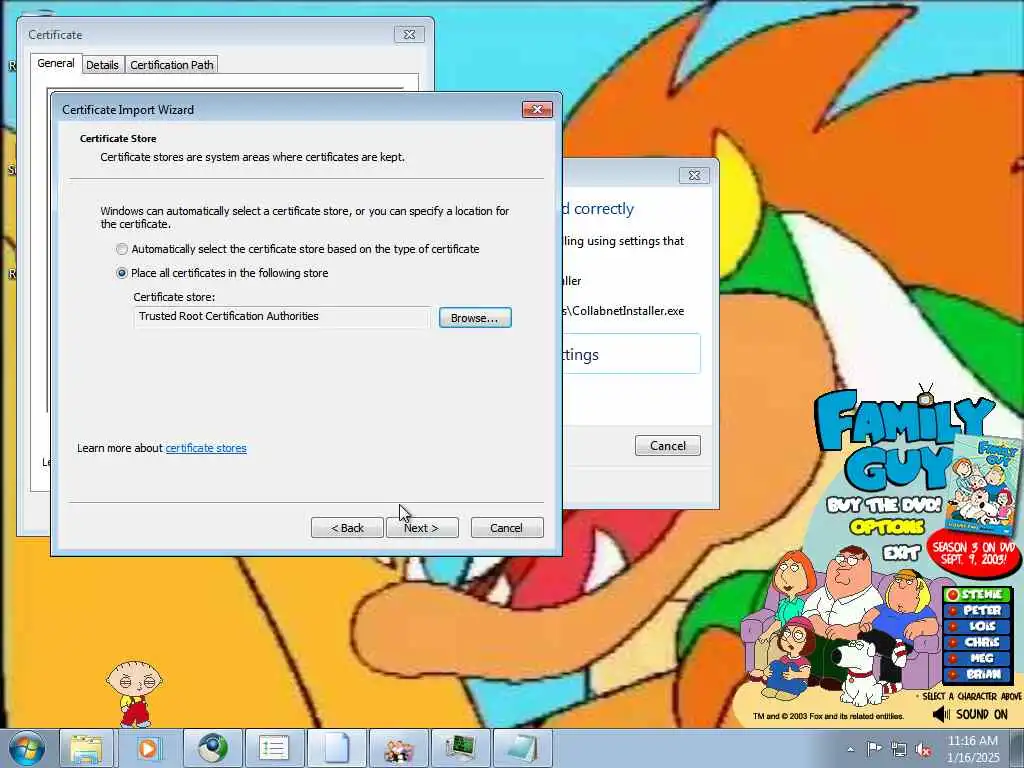1024x768 pixels.
Task: Open the blue-green globe browser taskbar icon
Action: pos(212,748)
